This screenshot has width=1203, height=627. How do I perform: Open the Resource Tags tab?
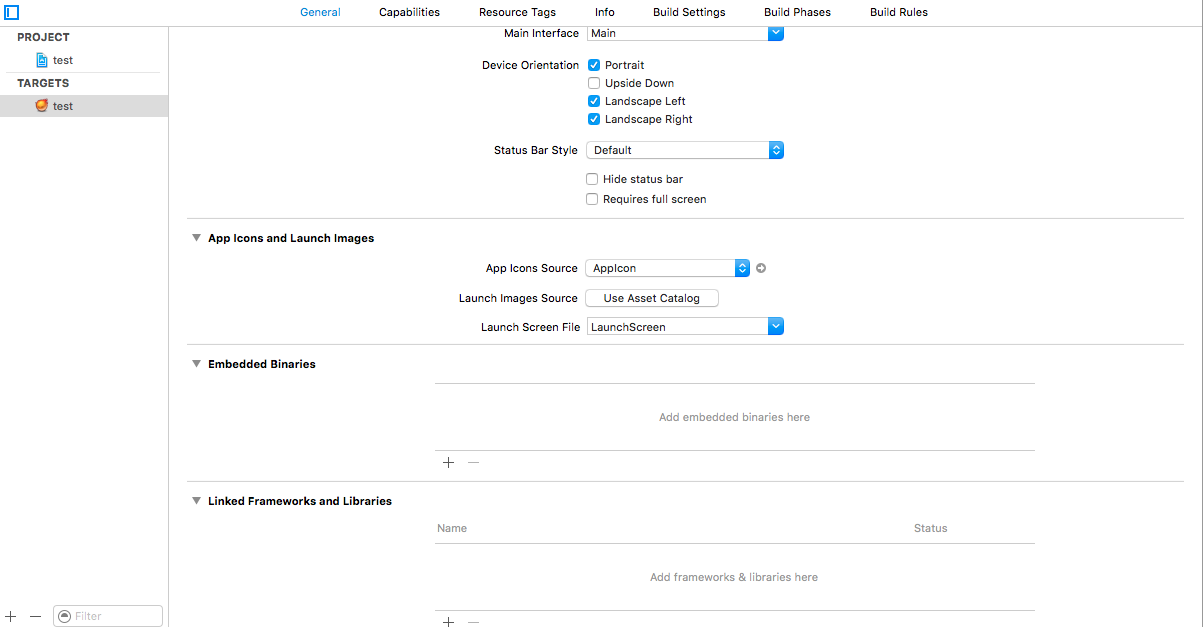(517, 12)
